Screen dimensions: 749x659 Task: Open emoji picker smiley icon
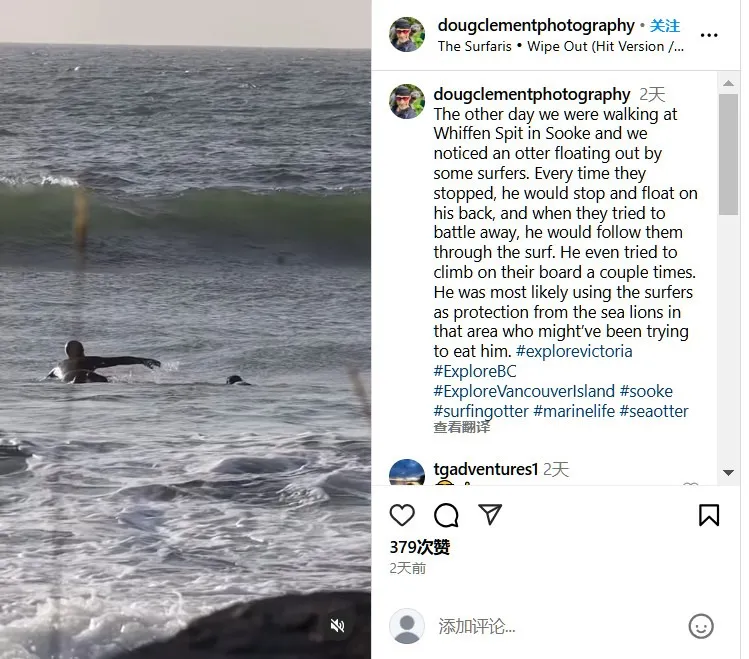point(701,626)
